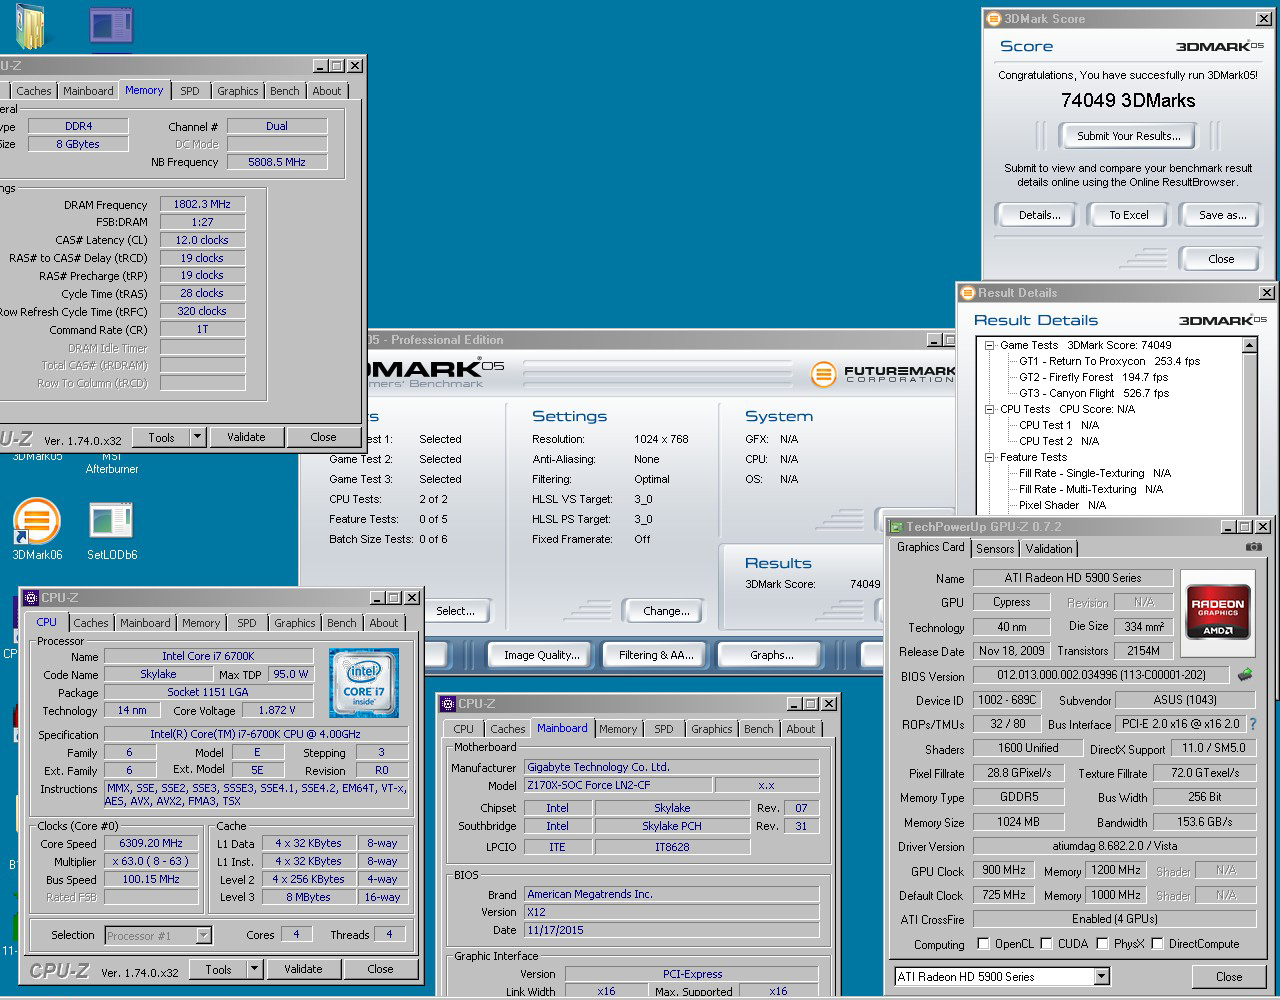Click the 3DMark Score window title icon

tap(993, 19)
